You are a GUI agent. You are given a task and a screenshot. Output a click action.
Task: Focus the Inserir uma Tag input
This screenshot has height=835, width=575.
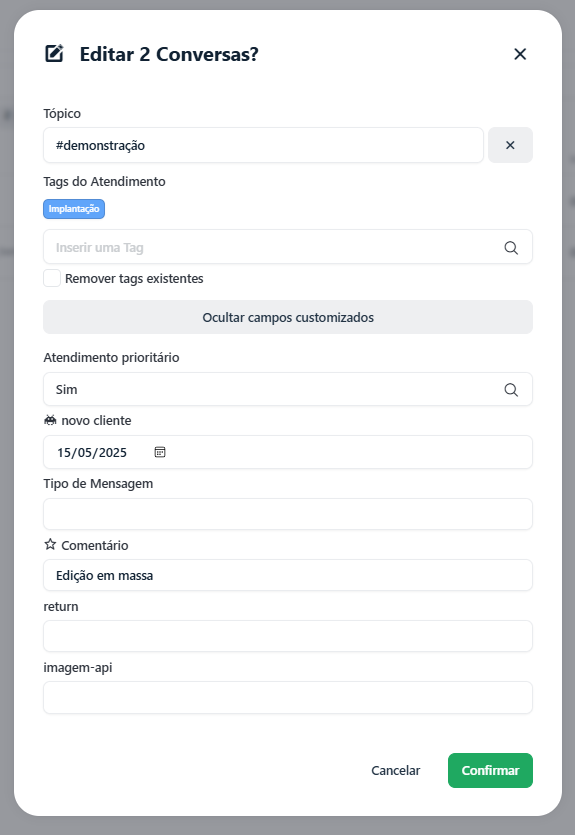[272, 247]
